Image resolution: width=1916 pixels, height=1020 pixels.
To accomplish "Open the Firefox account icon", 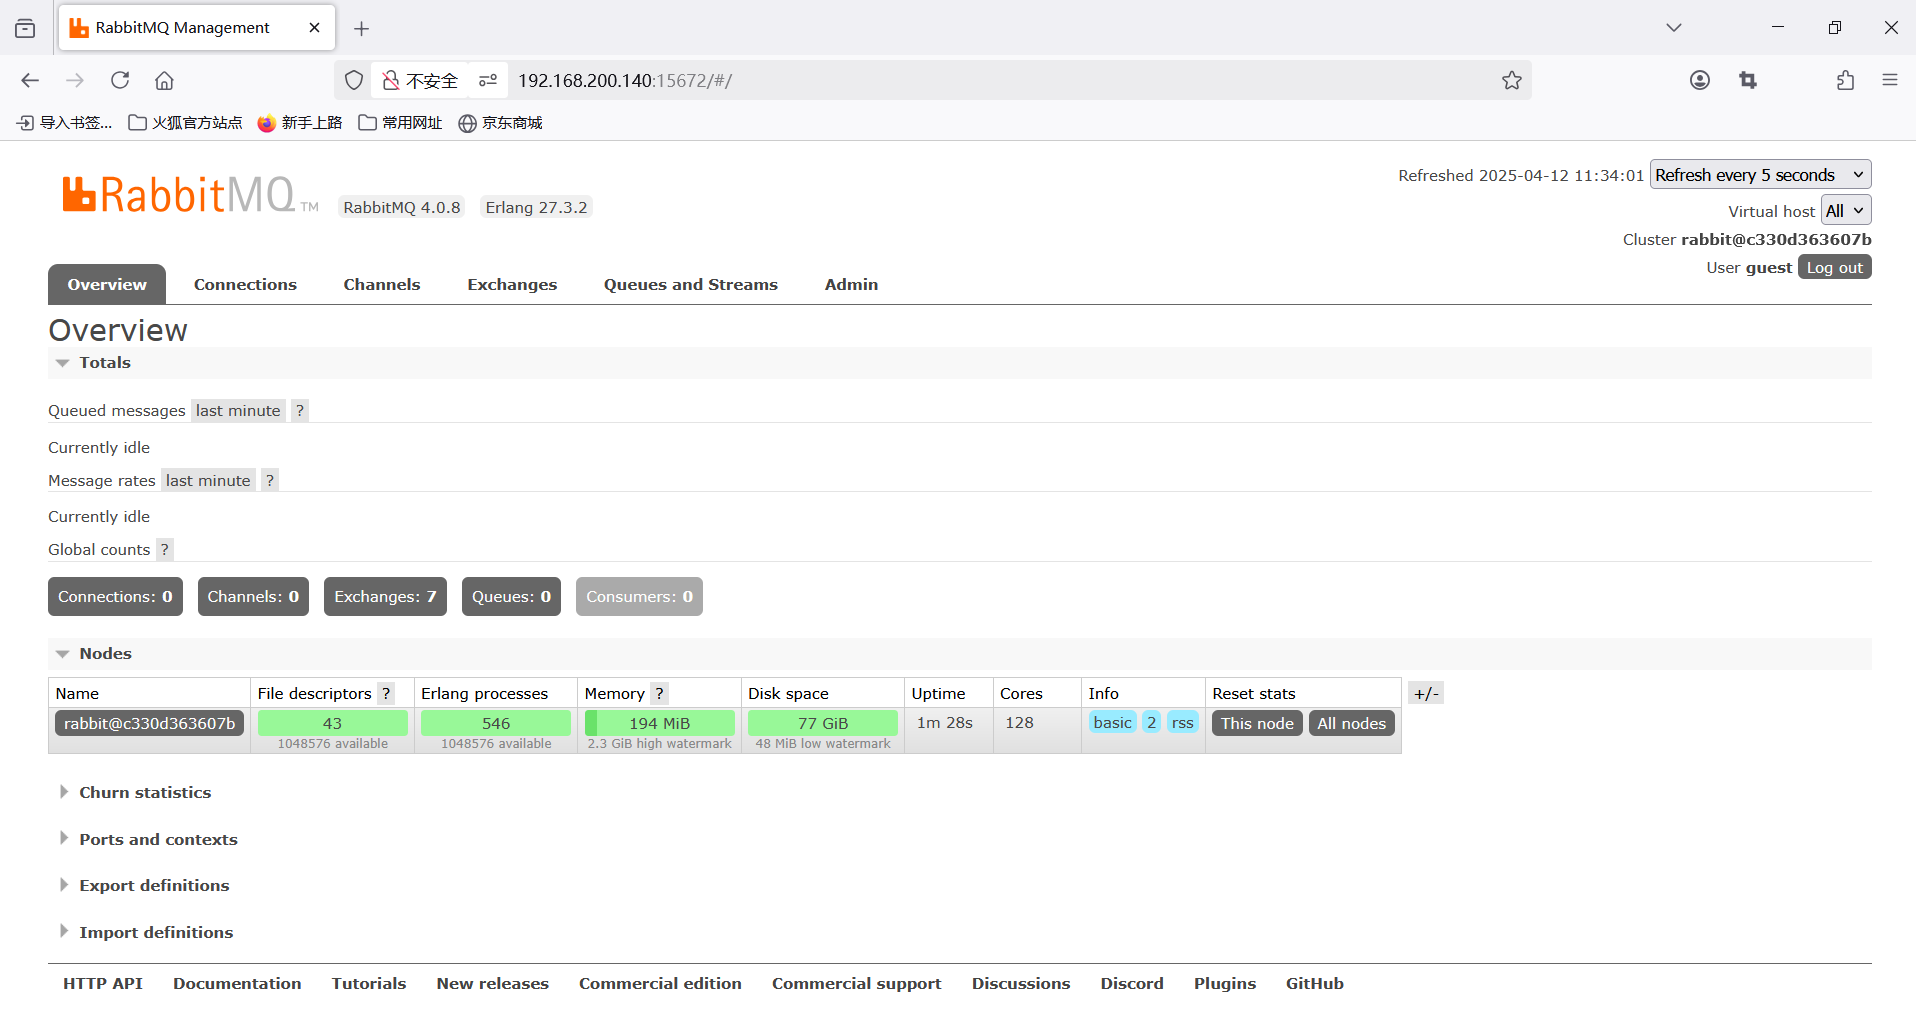I will pyautogui.click(x=1700, y=80).
